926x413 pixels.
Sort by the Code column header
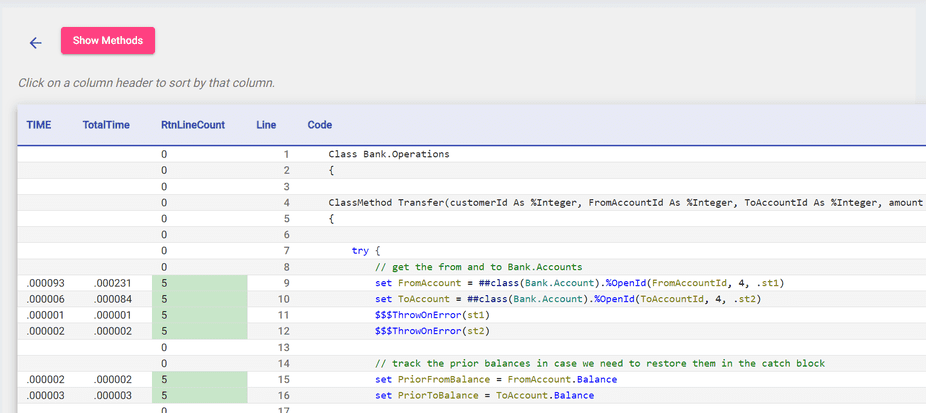click(320, 125)
